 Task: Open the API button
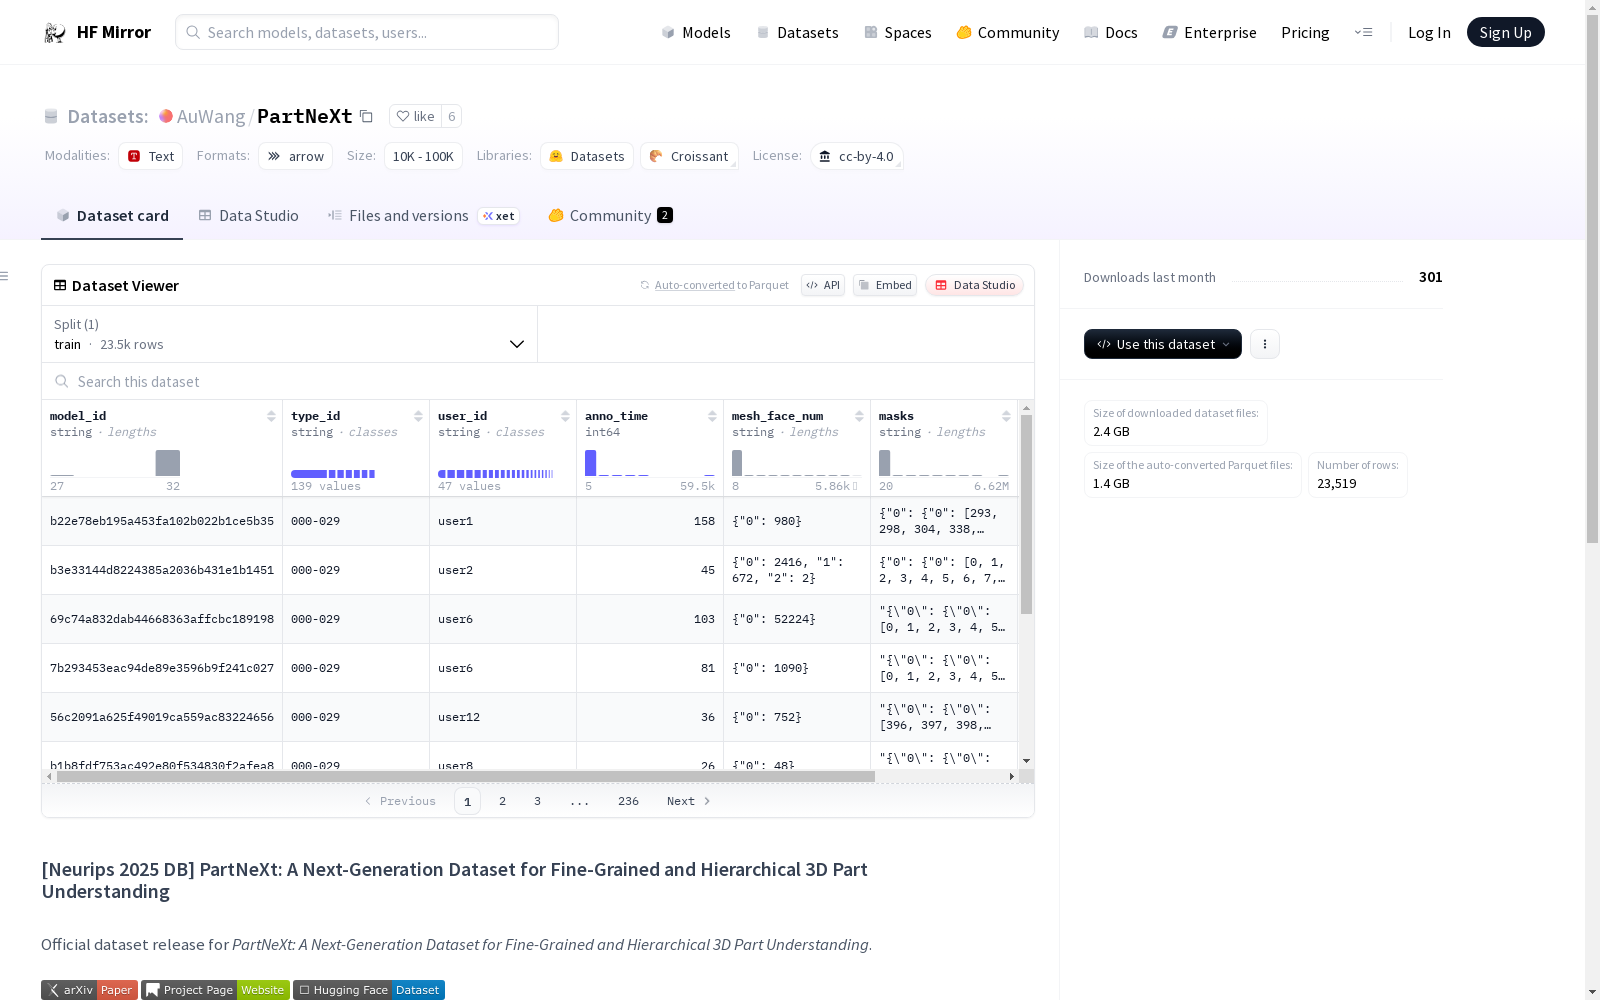(823, 285)
